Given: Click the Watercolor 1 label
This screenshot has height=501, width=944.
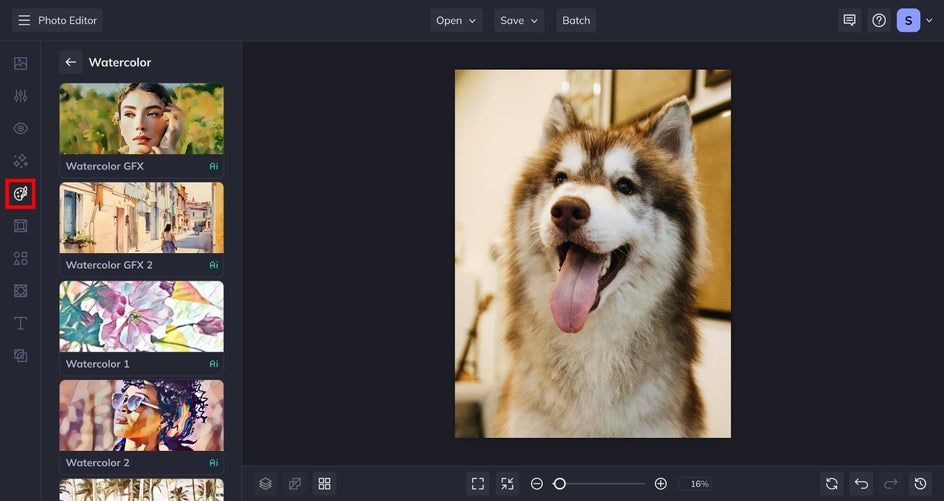Looking at the screenshot, I should click(x=98, y=364).
